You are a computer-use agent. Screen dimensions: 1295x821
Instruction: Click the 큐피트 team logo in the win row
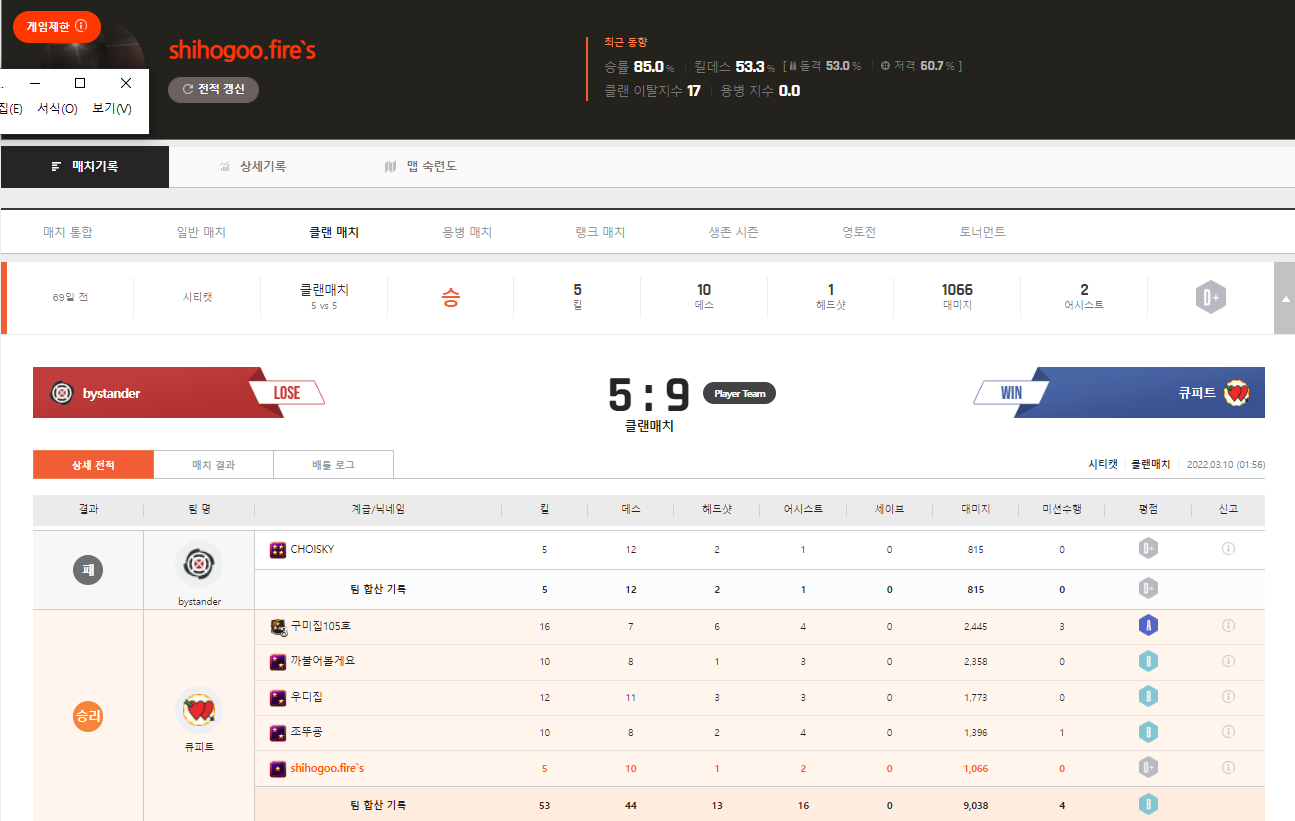tap(198, 711)
